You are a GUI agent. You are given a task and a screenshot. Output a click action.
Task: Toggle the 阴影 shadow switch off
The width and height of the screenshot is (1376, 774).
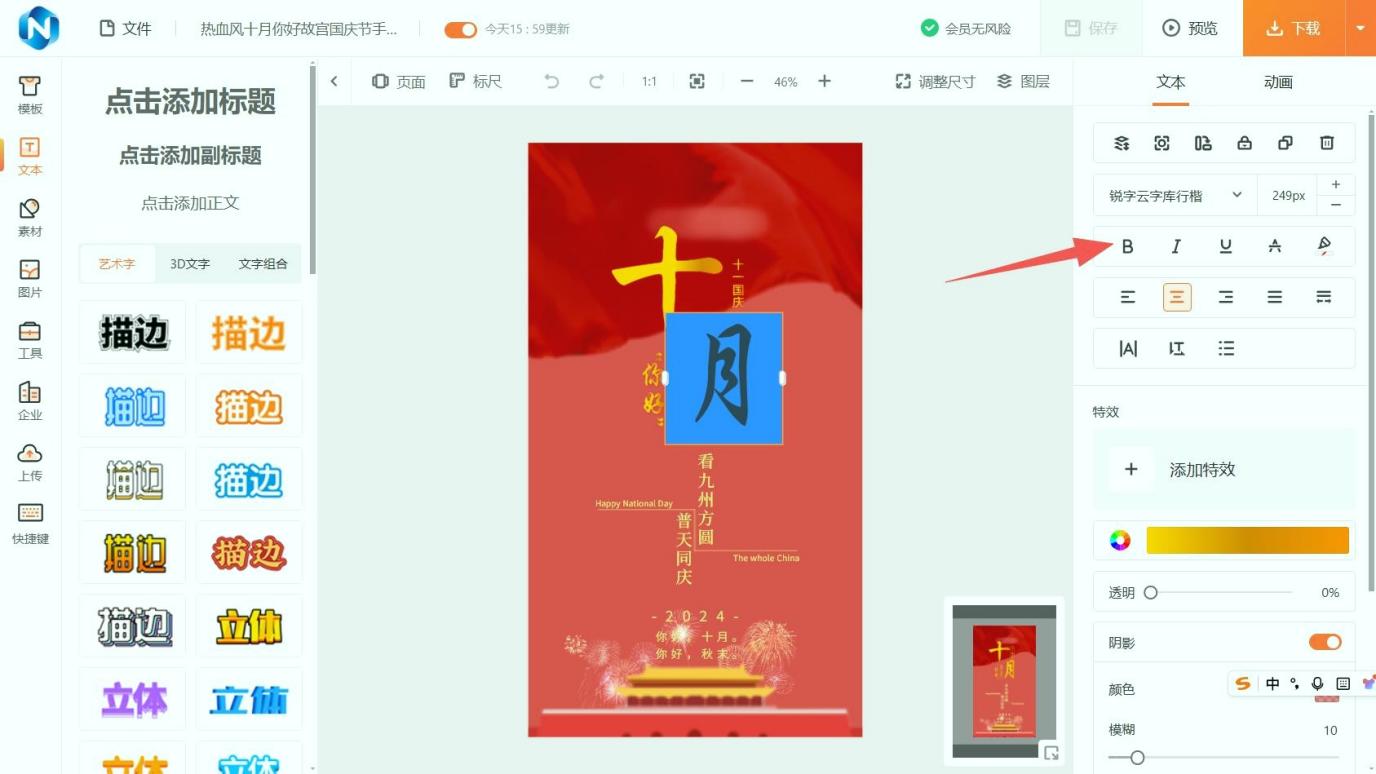[1325, 642]
